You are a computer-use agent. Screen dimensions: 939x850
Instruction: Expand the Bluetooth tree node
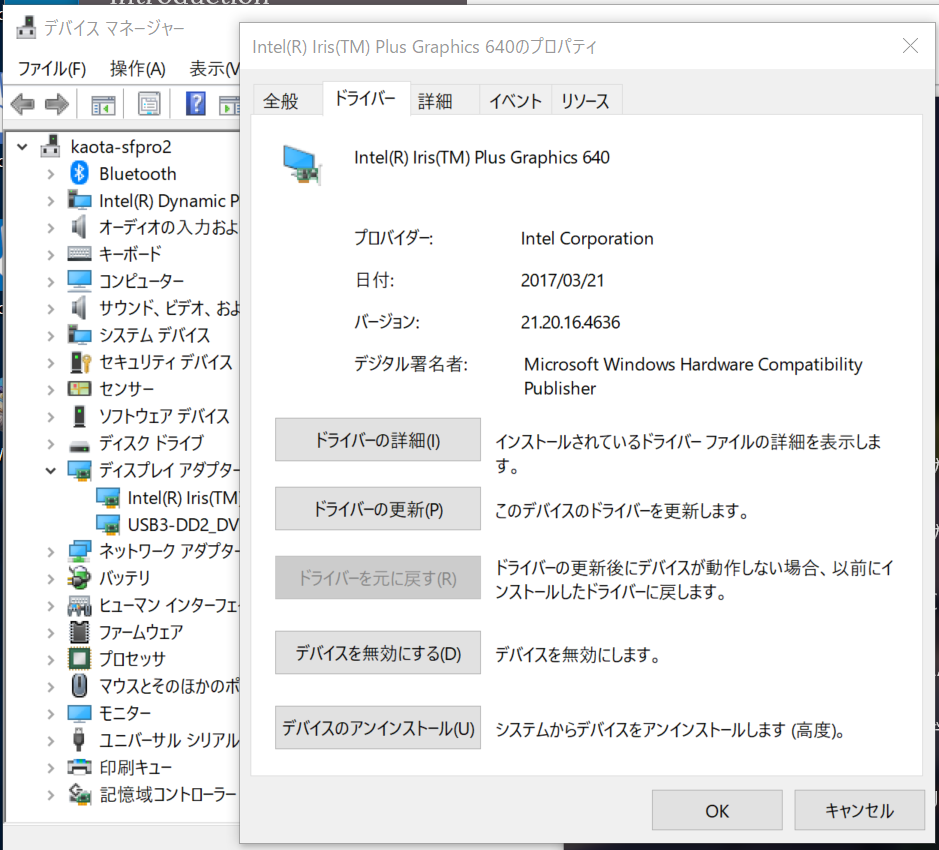pyautogui.click(x=51, y=174)
